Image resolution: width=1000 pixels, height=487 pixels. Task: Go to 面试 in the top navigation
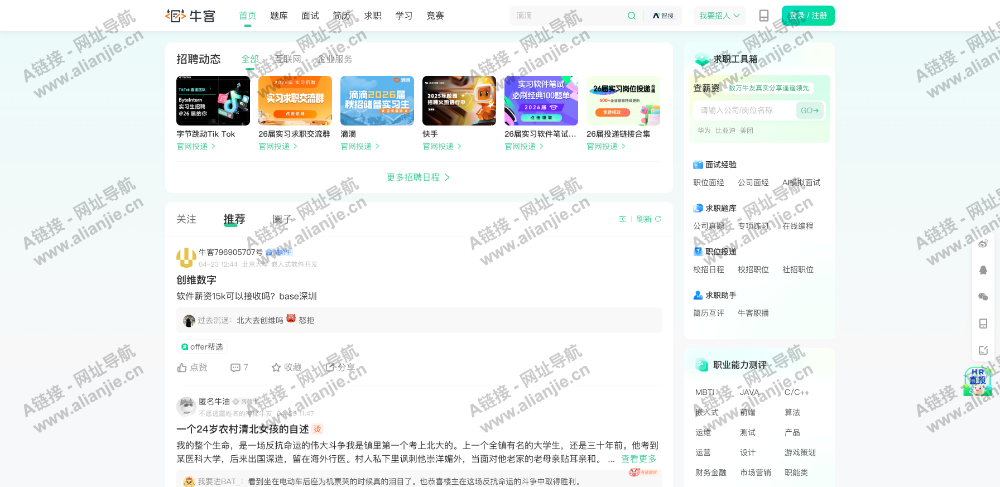(310, 16)
